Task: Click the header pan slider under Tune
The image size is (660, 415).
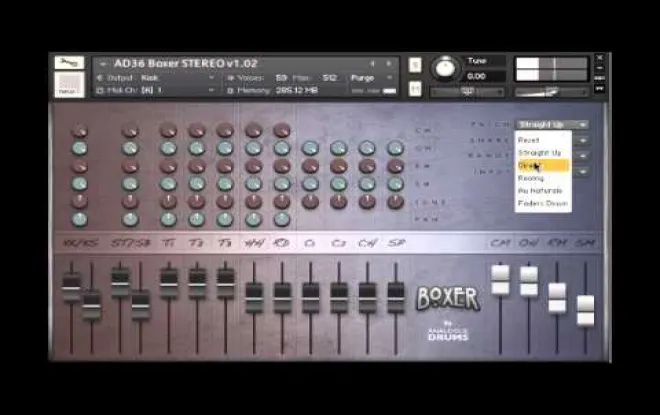Action: (x=467, y=92)
